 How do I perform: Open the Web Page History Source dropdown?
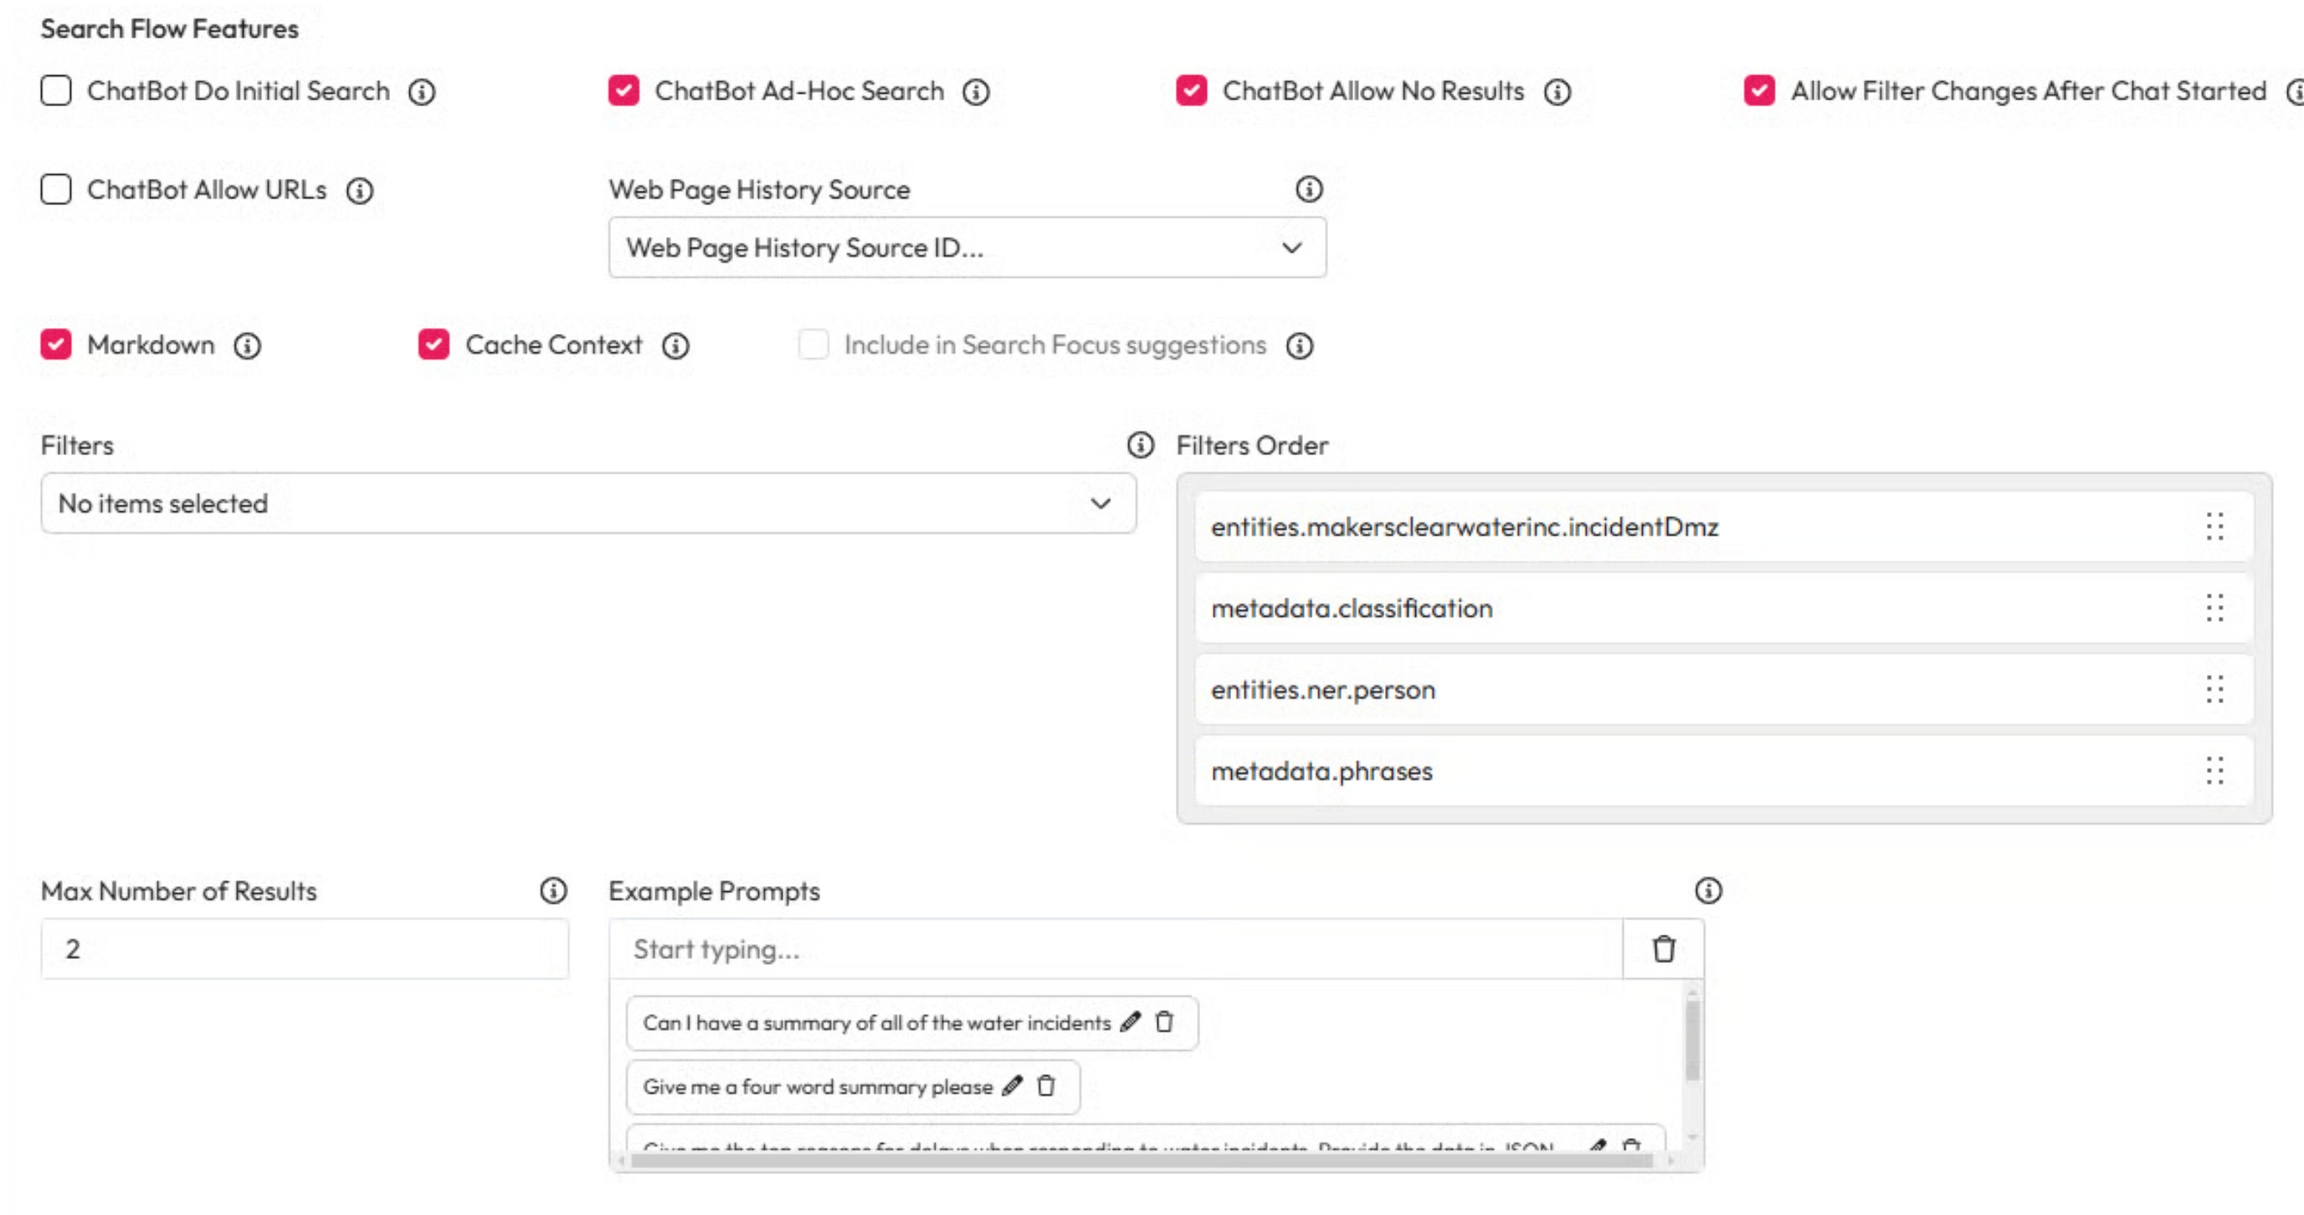pos(966,248)
